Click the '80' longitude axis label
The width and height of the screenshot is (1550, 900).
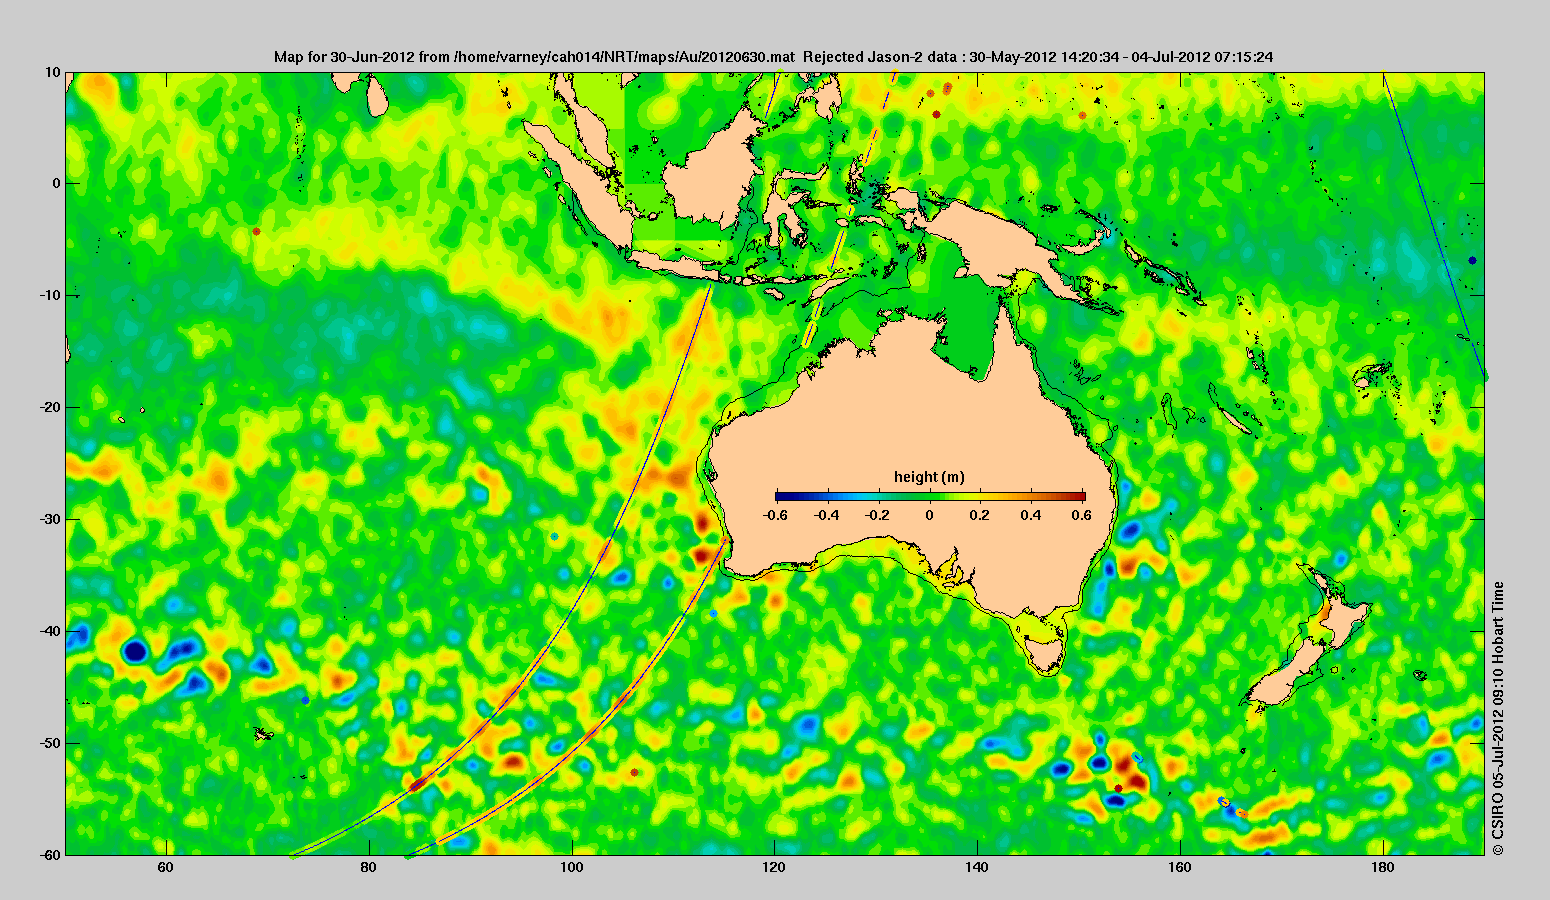point(369,868)
